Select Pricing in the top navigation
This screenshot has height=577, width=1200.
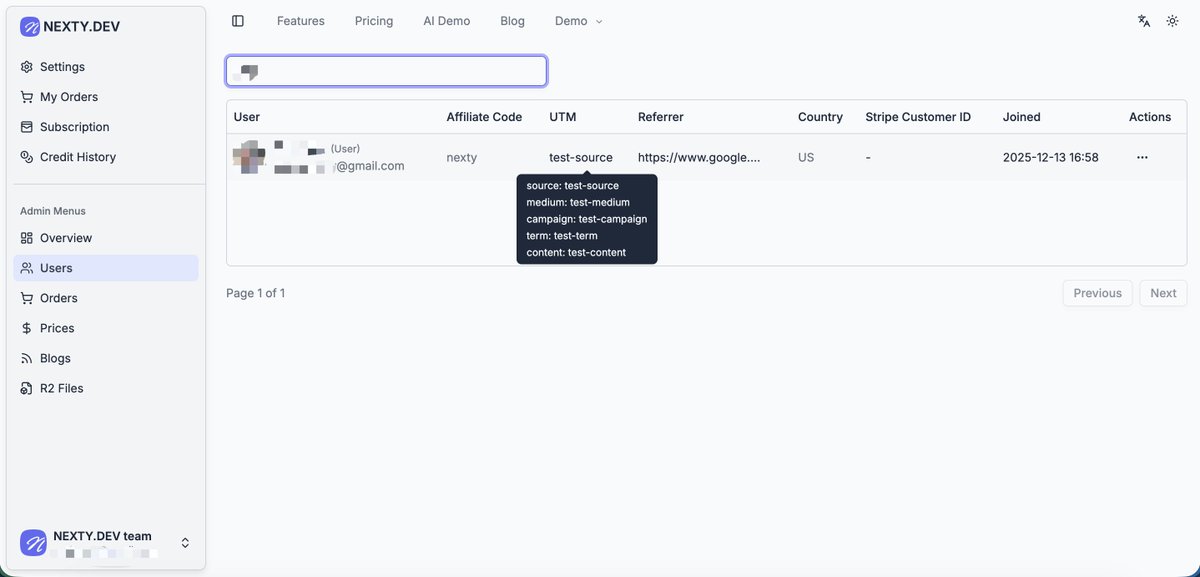pyautogui.click(x=373, y=20)
